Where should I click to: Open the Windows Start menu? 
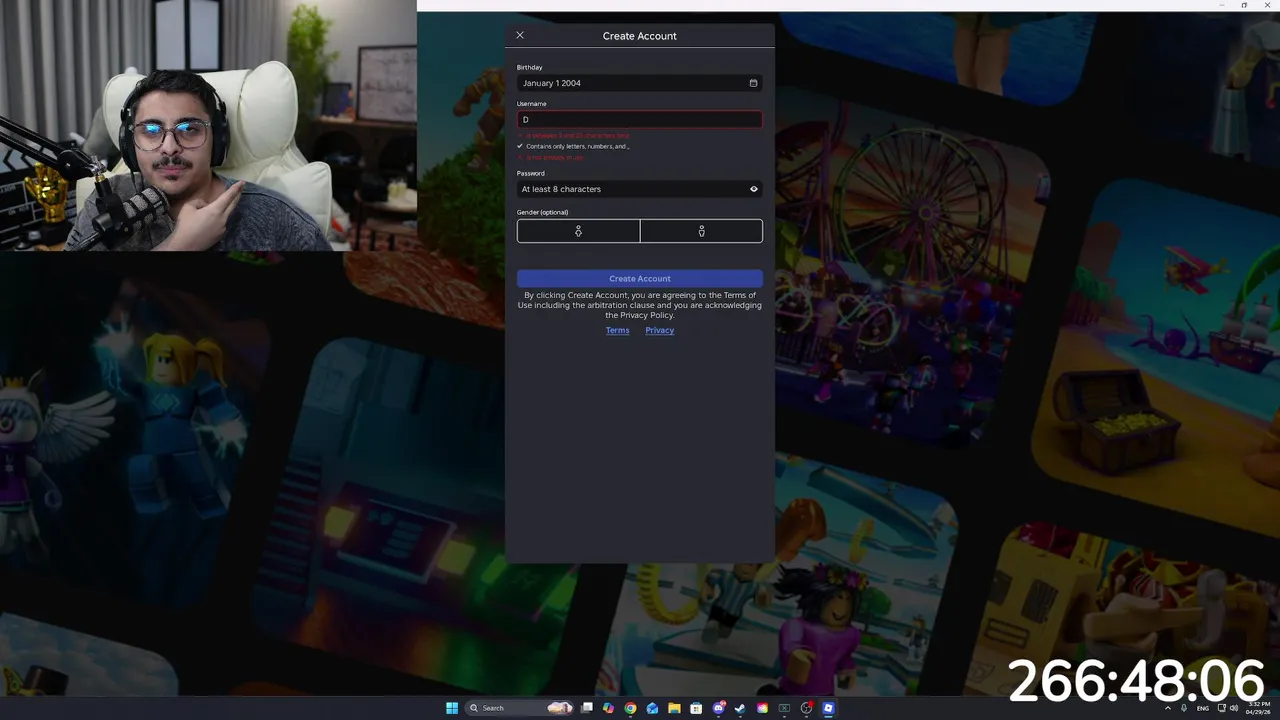coord(452,708)
